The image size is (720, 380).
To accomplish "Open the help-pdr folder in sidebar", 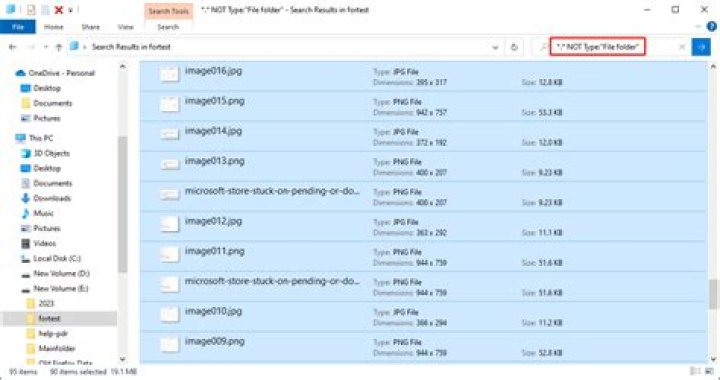I will (x=53, y=334).
